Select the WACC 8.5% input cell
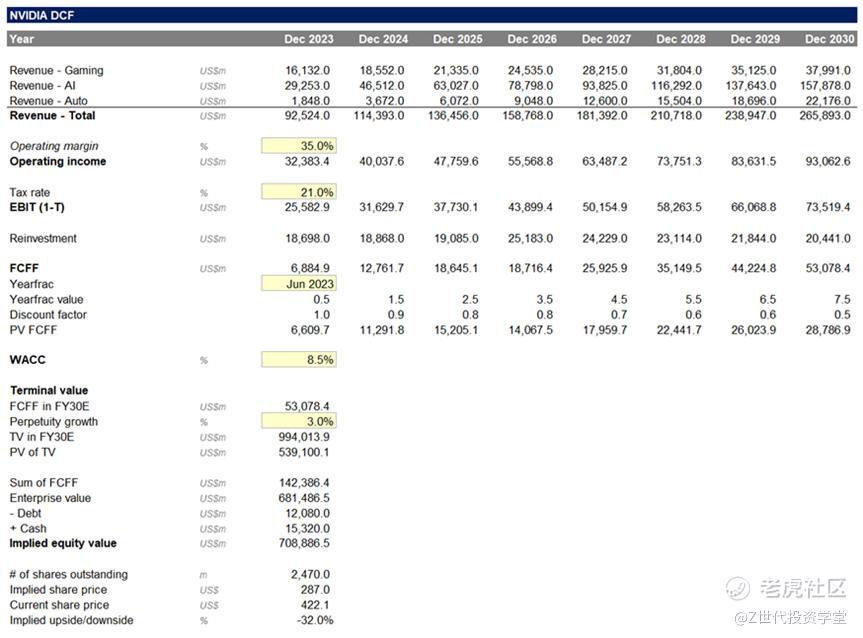The height and width of the screenshot is (638, 863). point(298,359)
